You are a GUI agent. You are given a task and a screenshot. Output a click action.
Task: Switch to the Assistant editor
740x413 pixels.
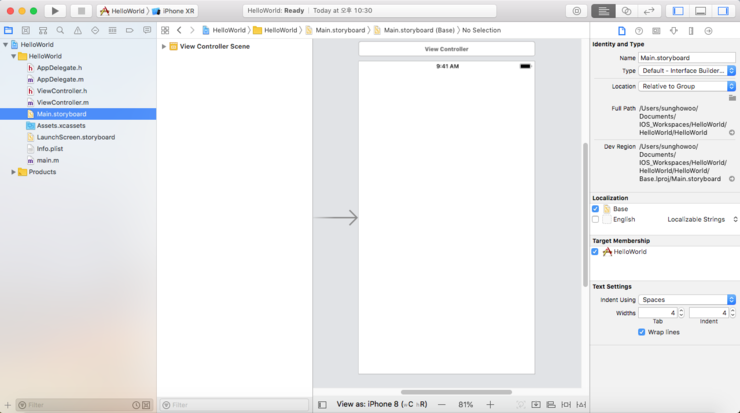pyautogui.click(x=627, y=11)
